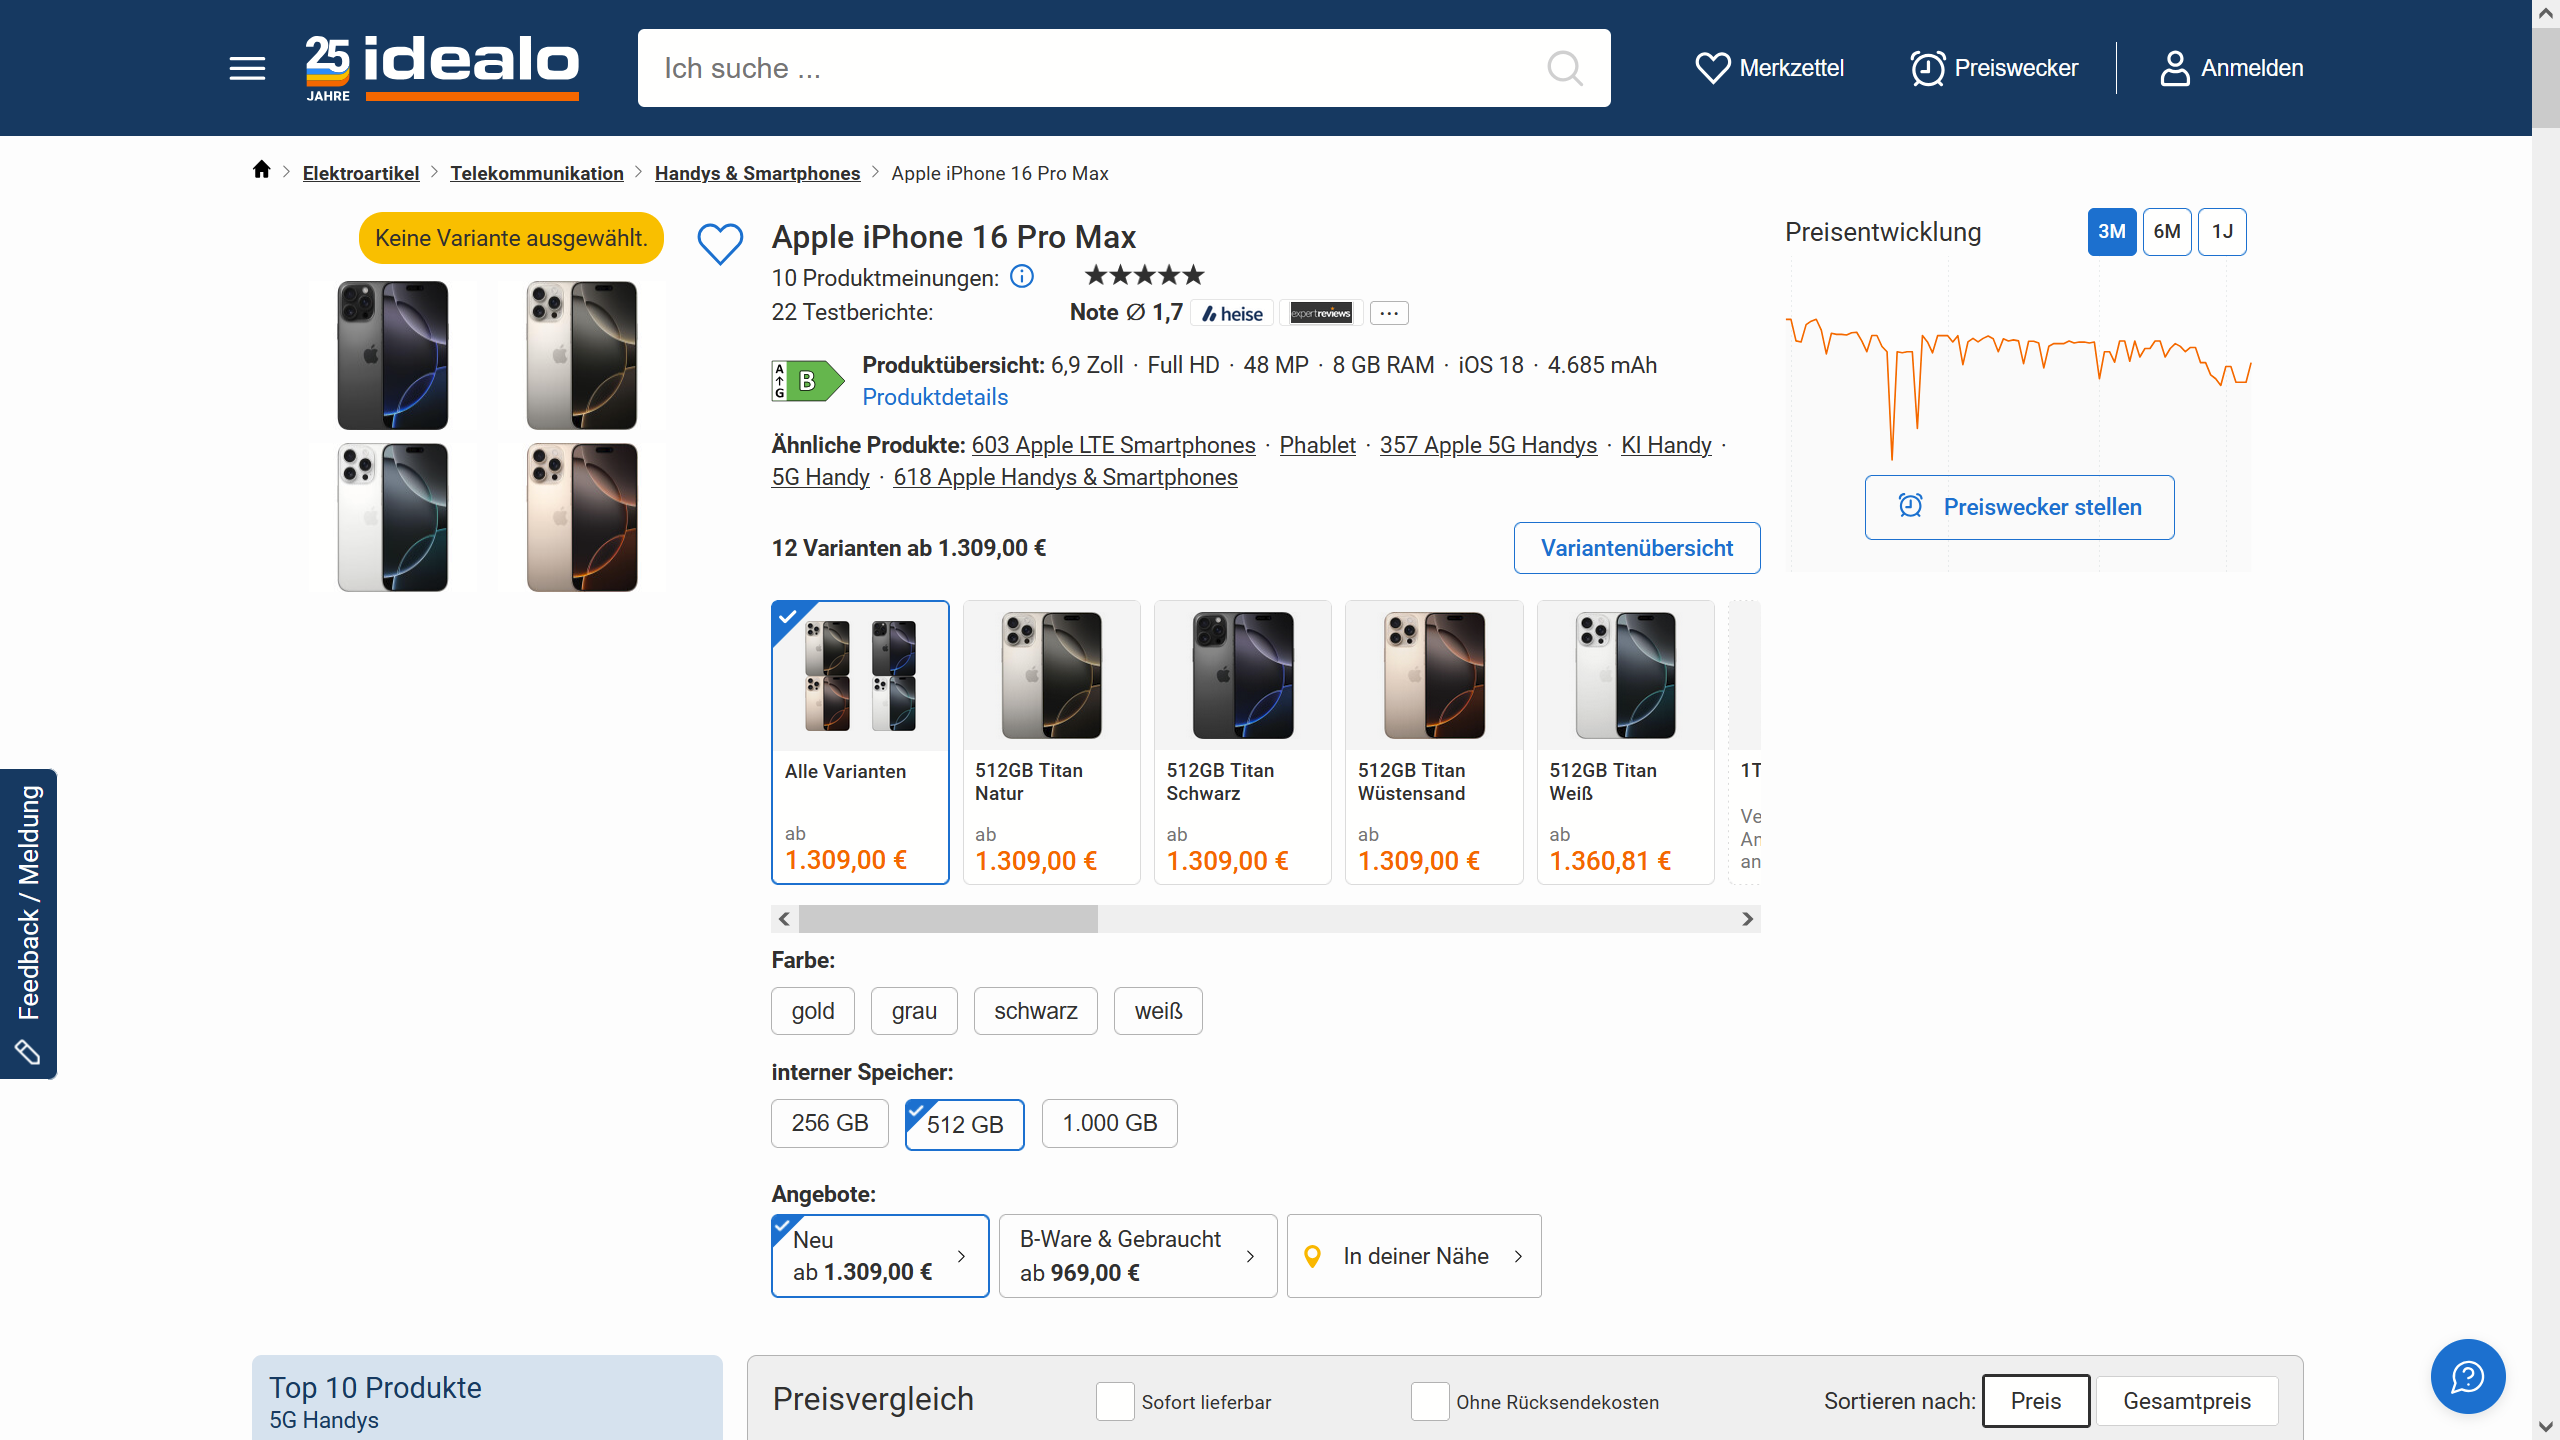2560x1440 pixels.
Task: Select color filter gold
Action: tap(813, 1011)
